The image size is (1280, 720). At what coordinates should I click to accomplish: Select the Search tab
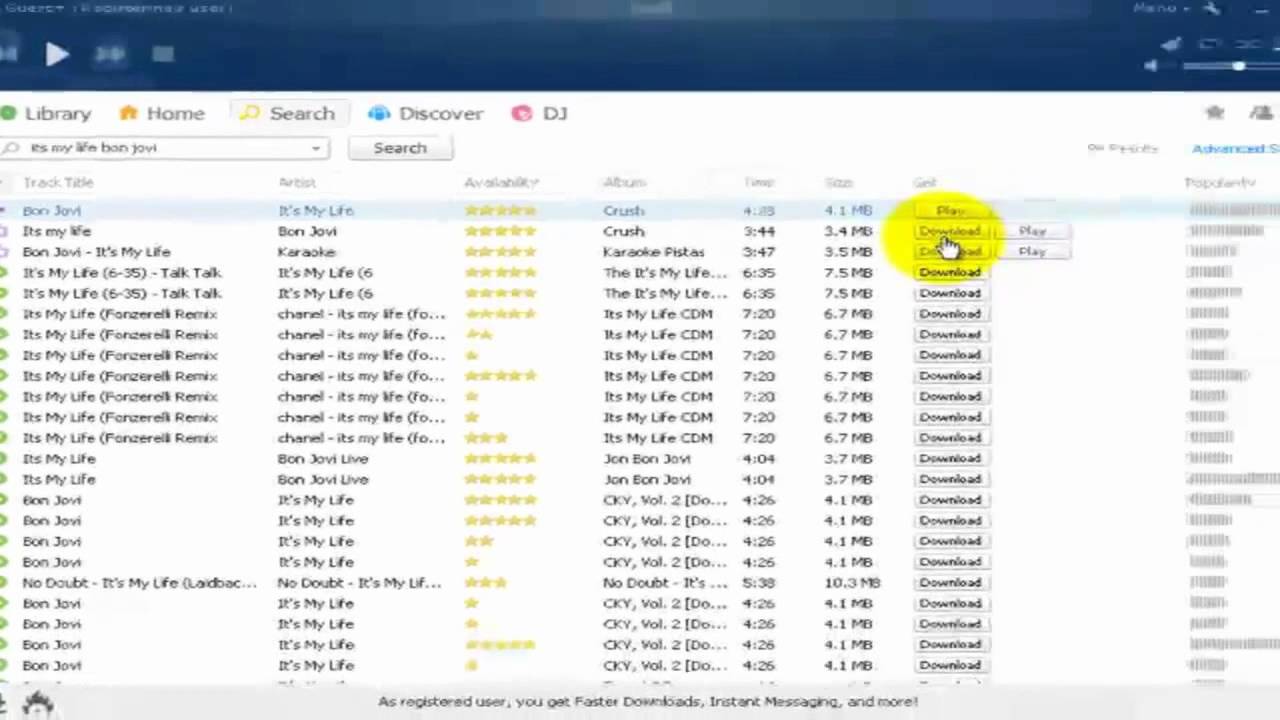(x=289, y=113)
